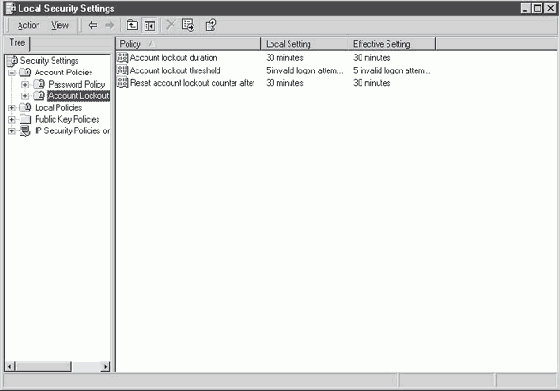Click the Effective Setting column header
The image size is (560, 391).
click(392, 44)
